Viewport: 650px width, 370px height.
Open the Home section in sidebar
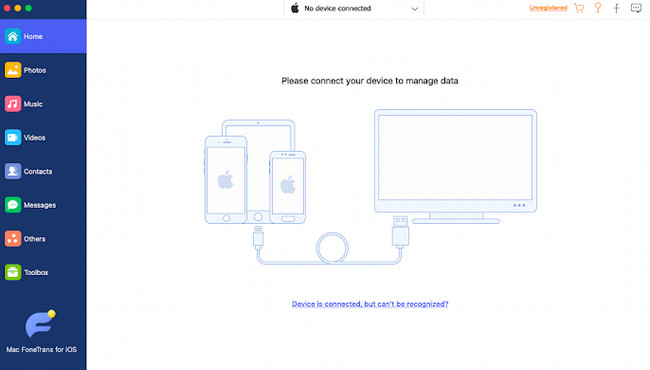[x=43, y=36]
